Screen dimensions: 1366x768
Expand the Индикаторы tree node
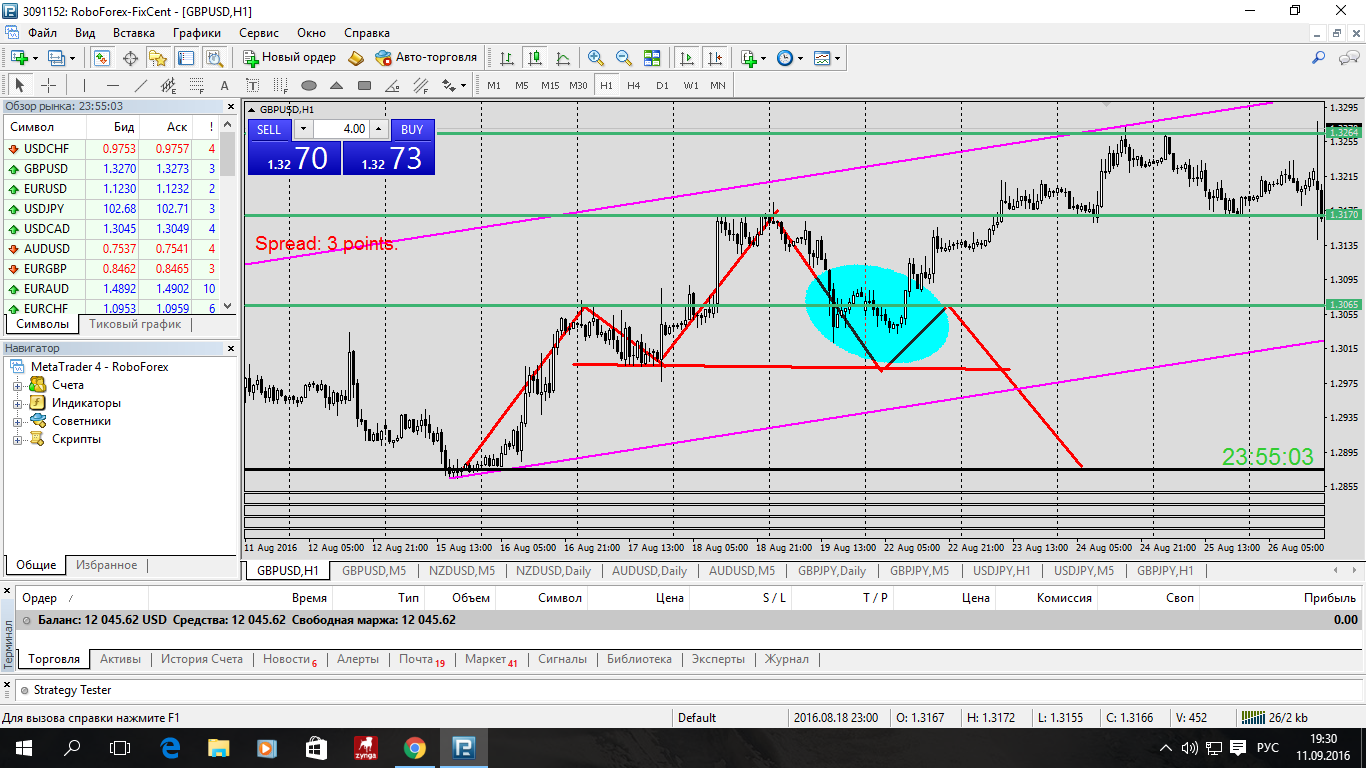tap(17, 403)
